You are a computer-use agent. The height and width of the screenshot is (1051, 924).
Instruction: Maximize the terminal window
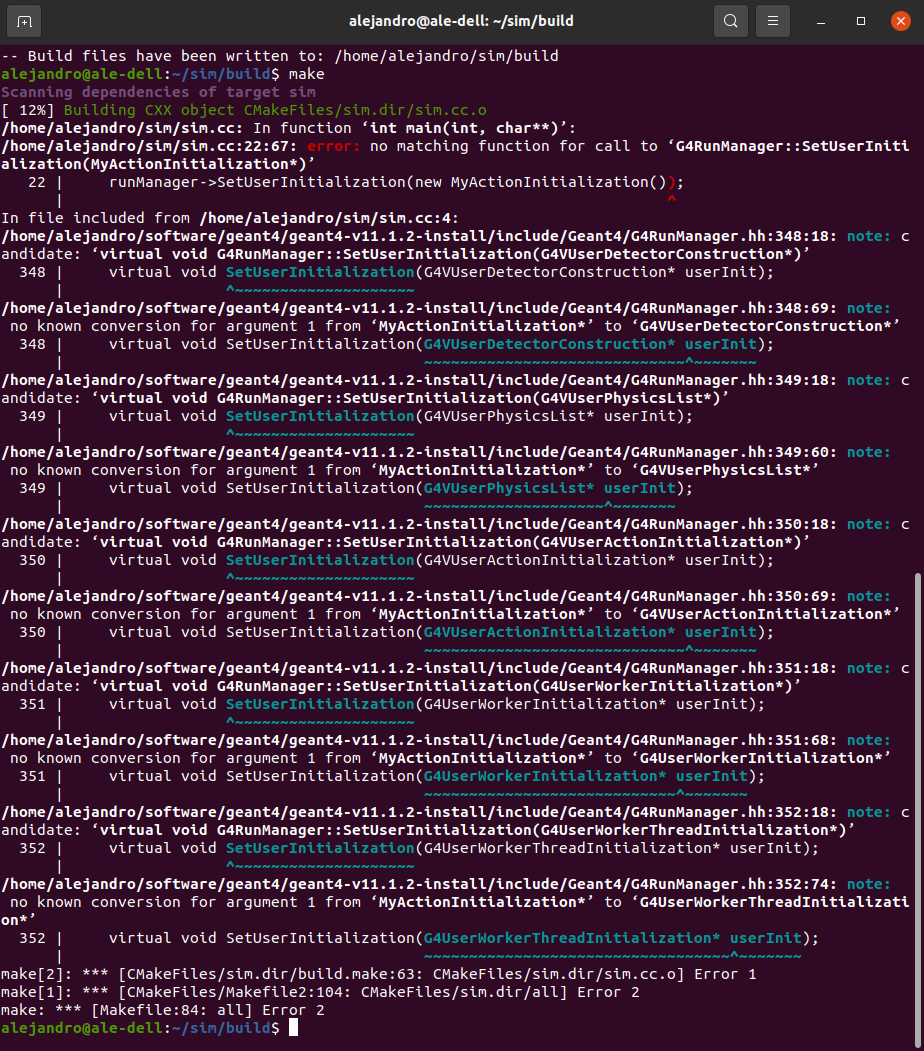point(861,21)
